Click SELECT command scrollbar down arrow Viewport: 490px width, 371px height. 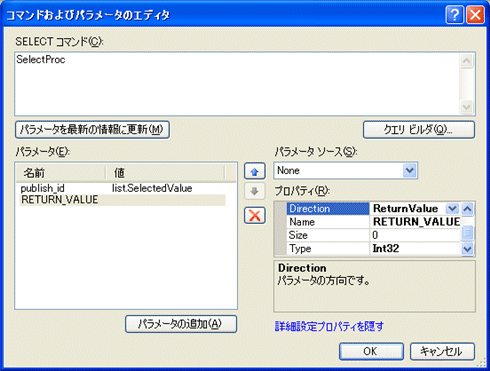pyautogui.click(x=467, y=107)
